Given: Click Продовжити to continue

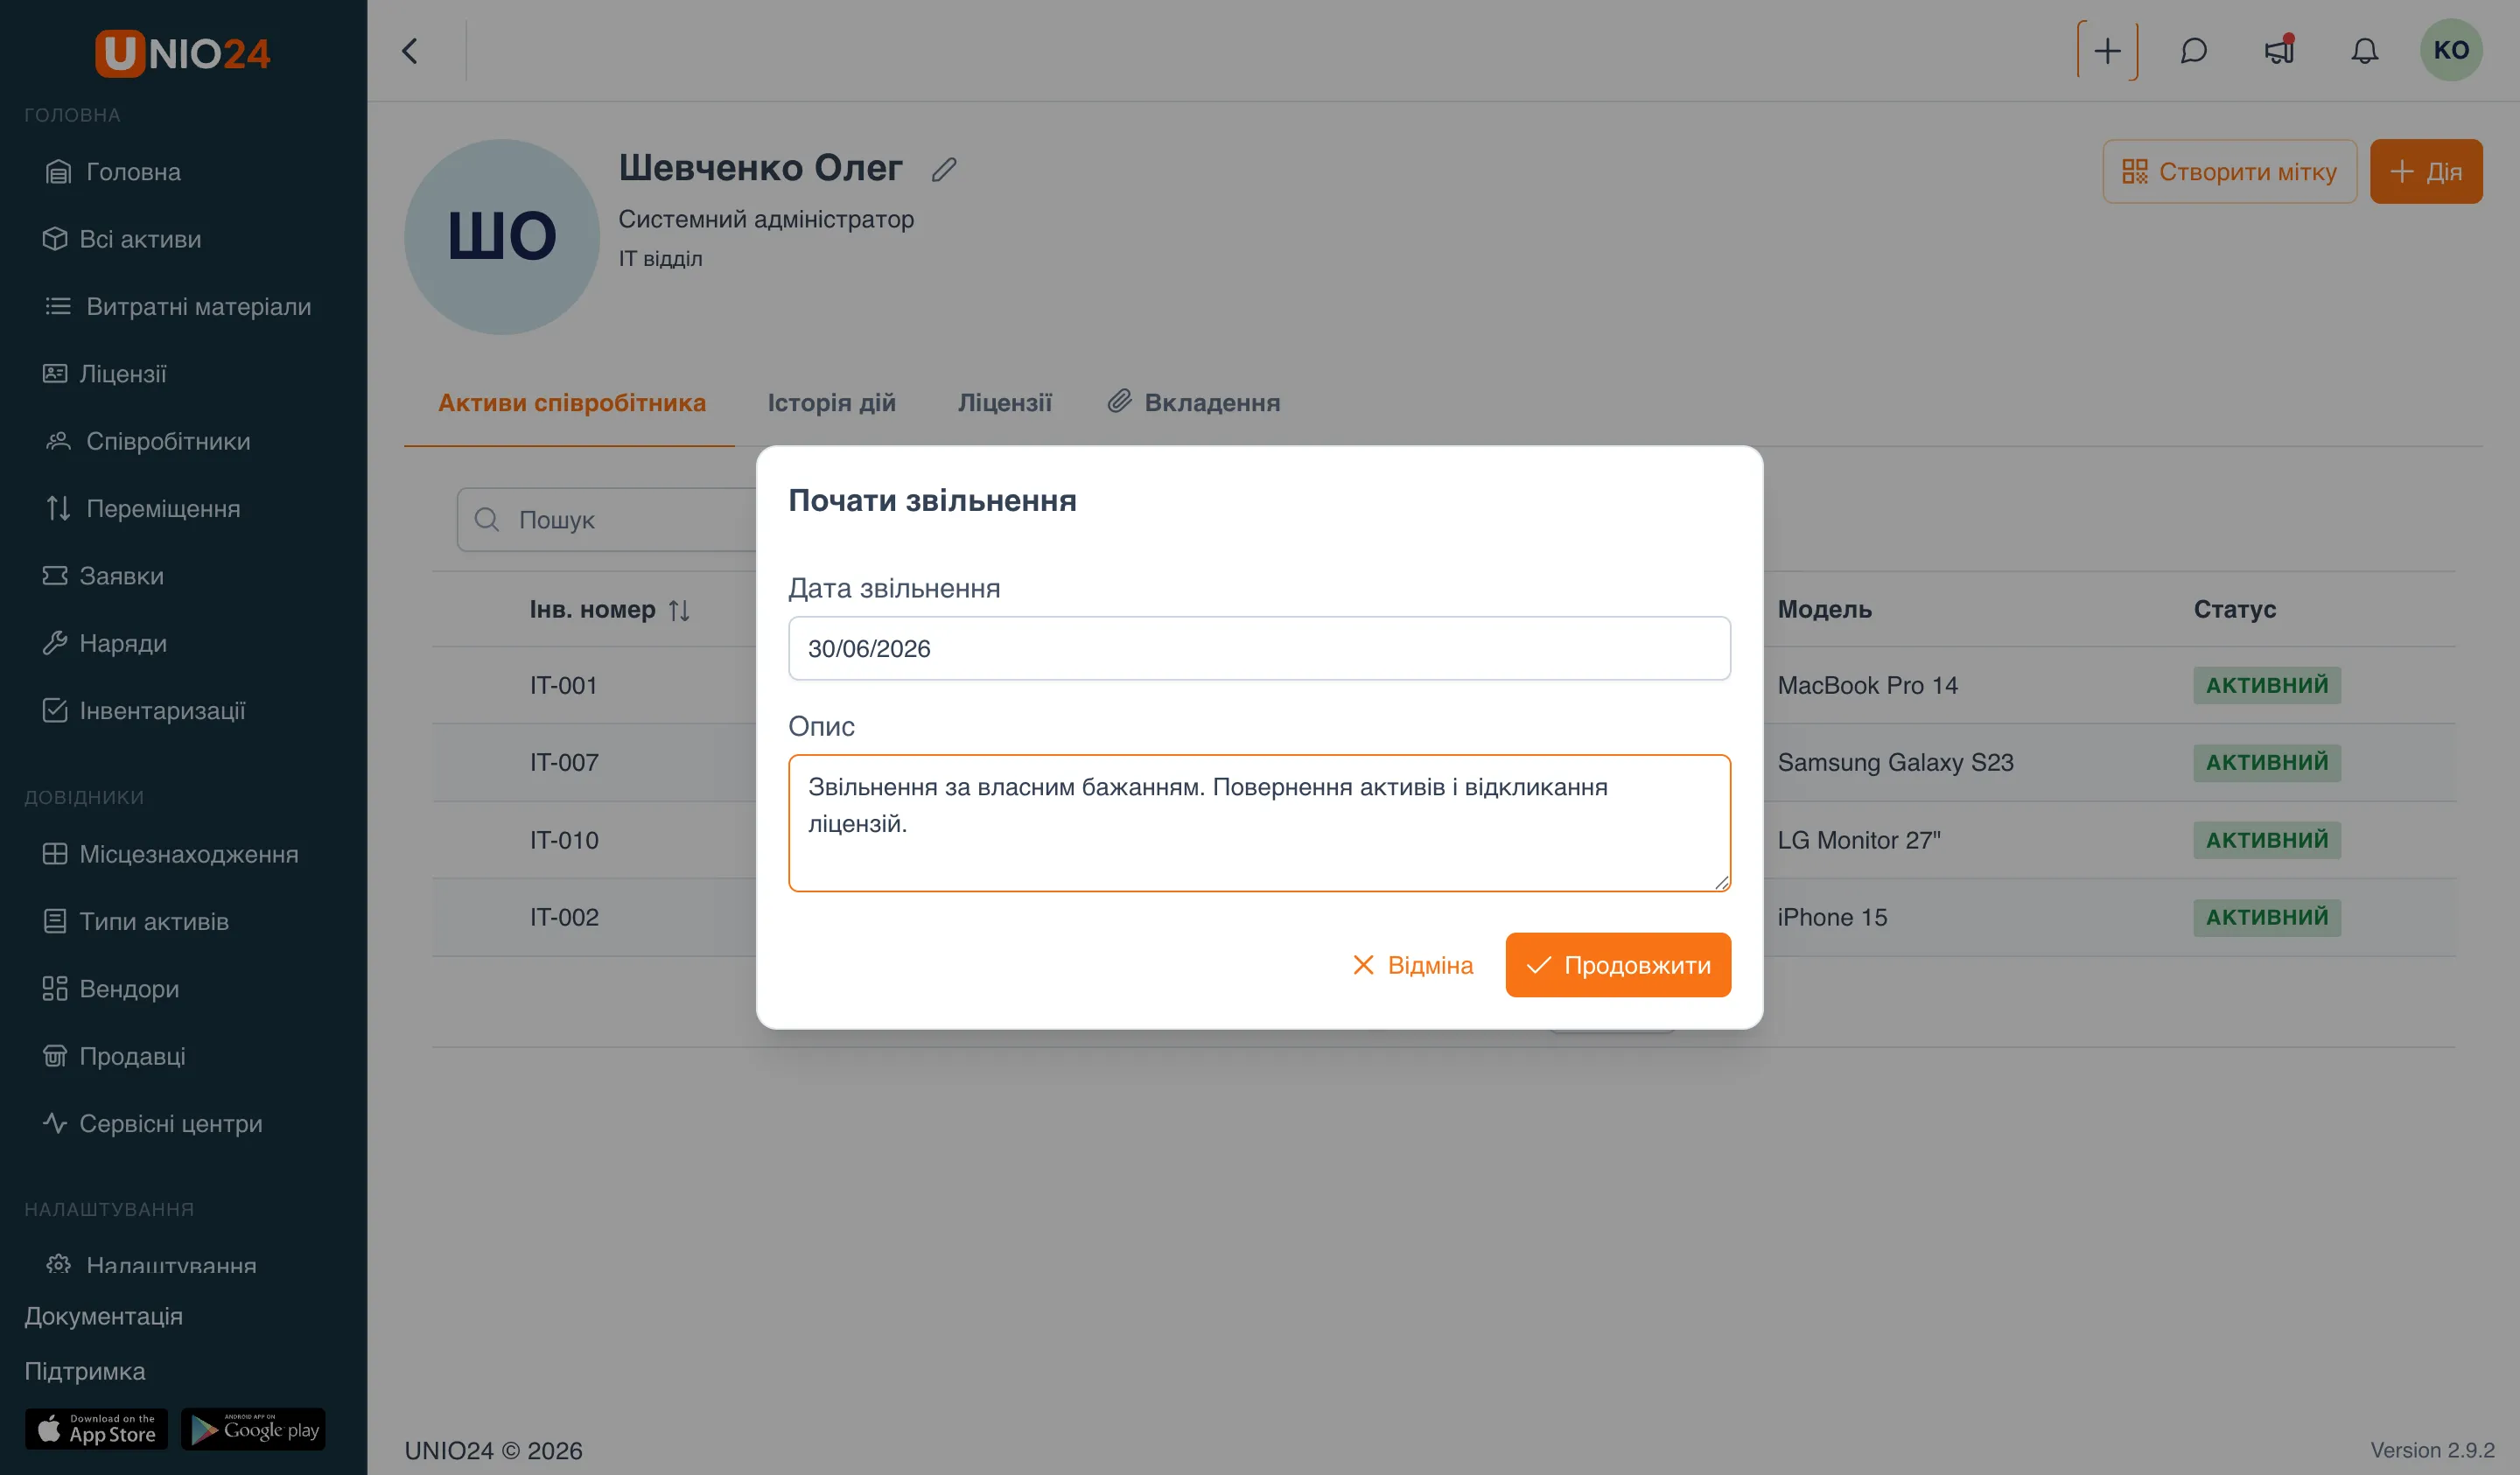Looking at the screenshot, I should [1618, 965].
